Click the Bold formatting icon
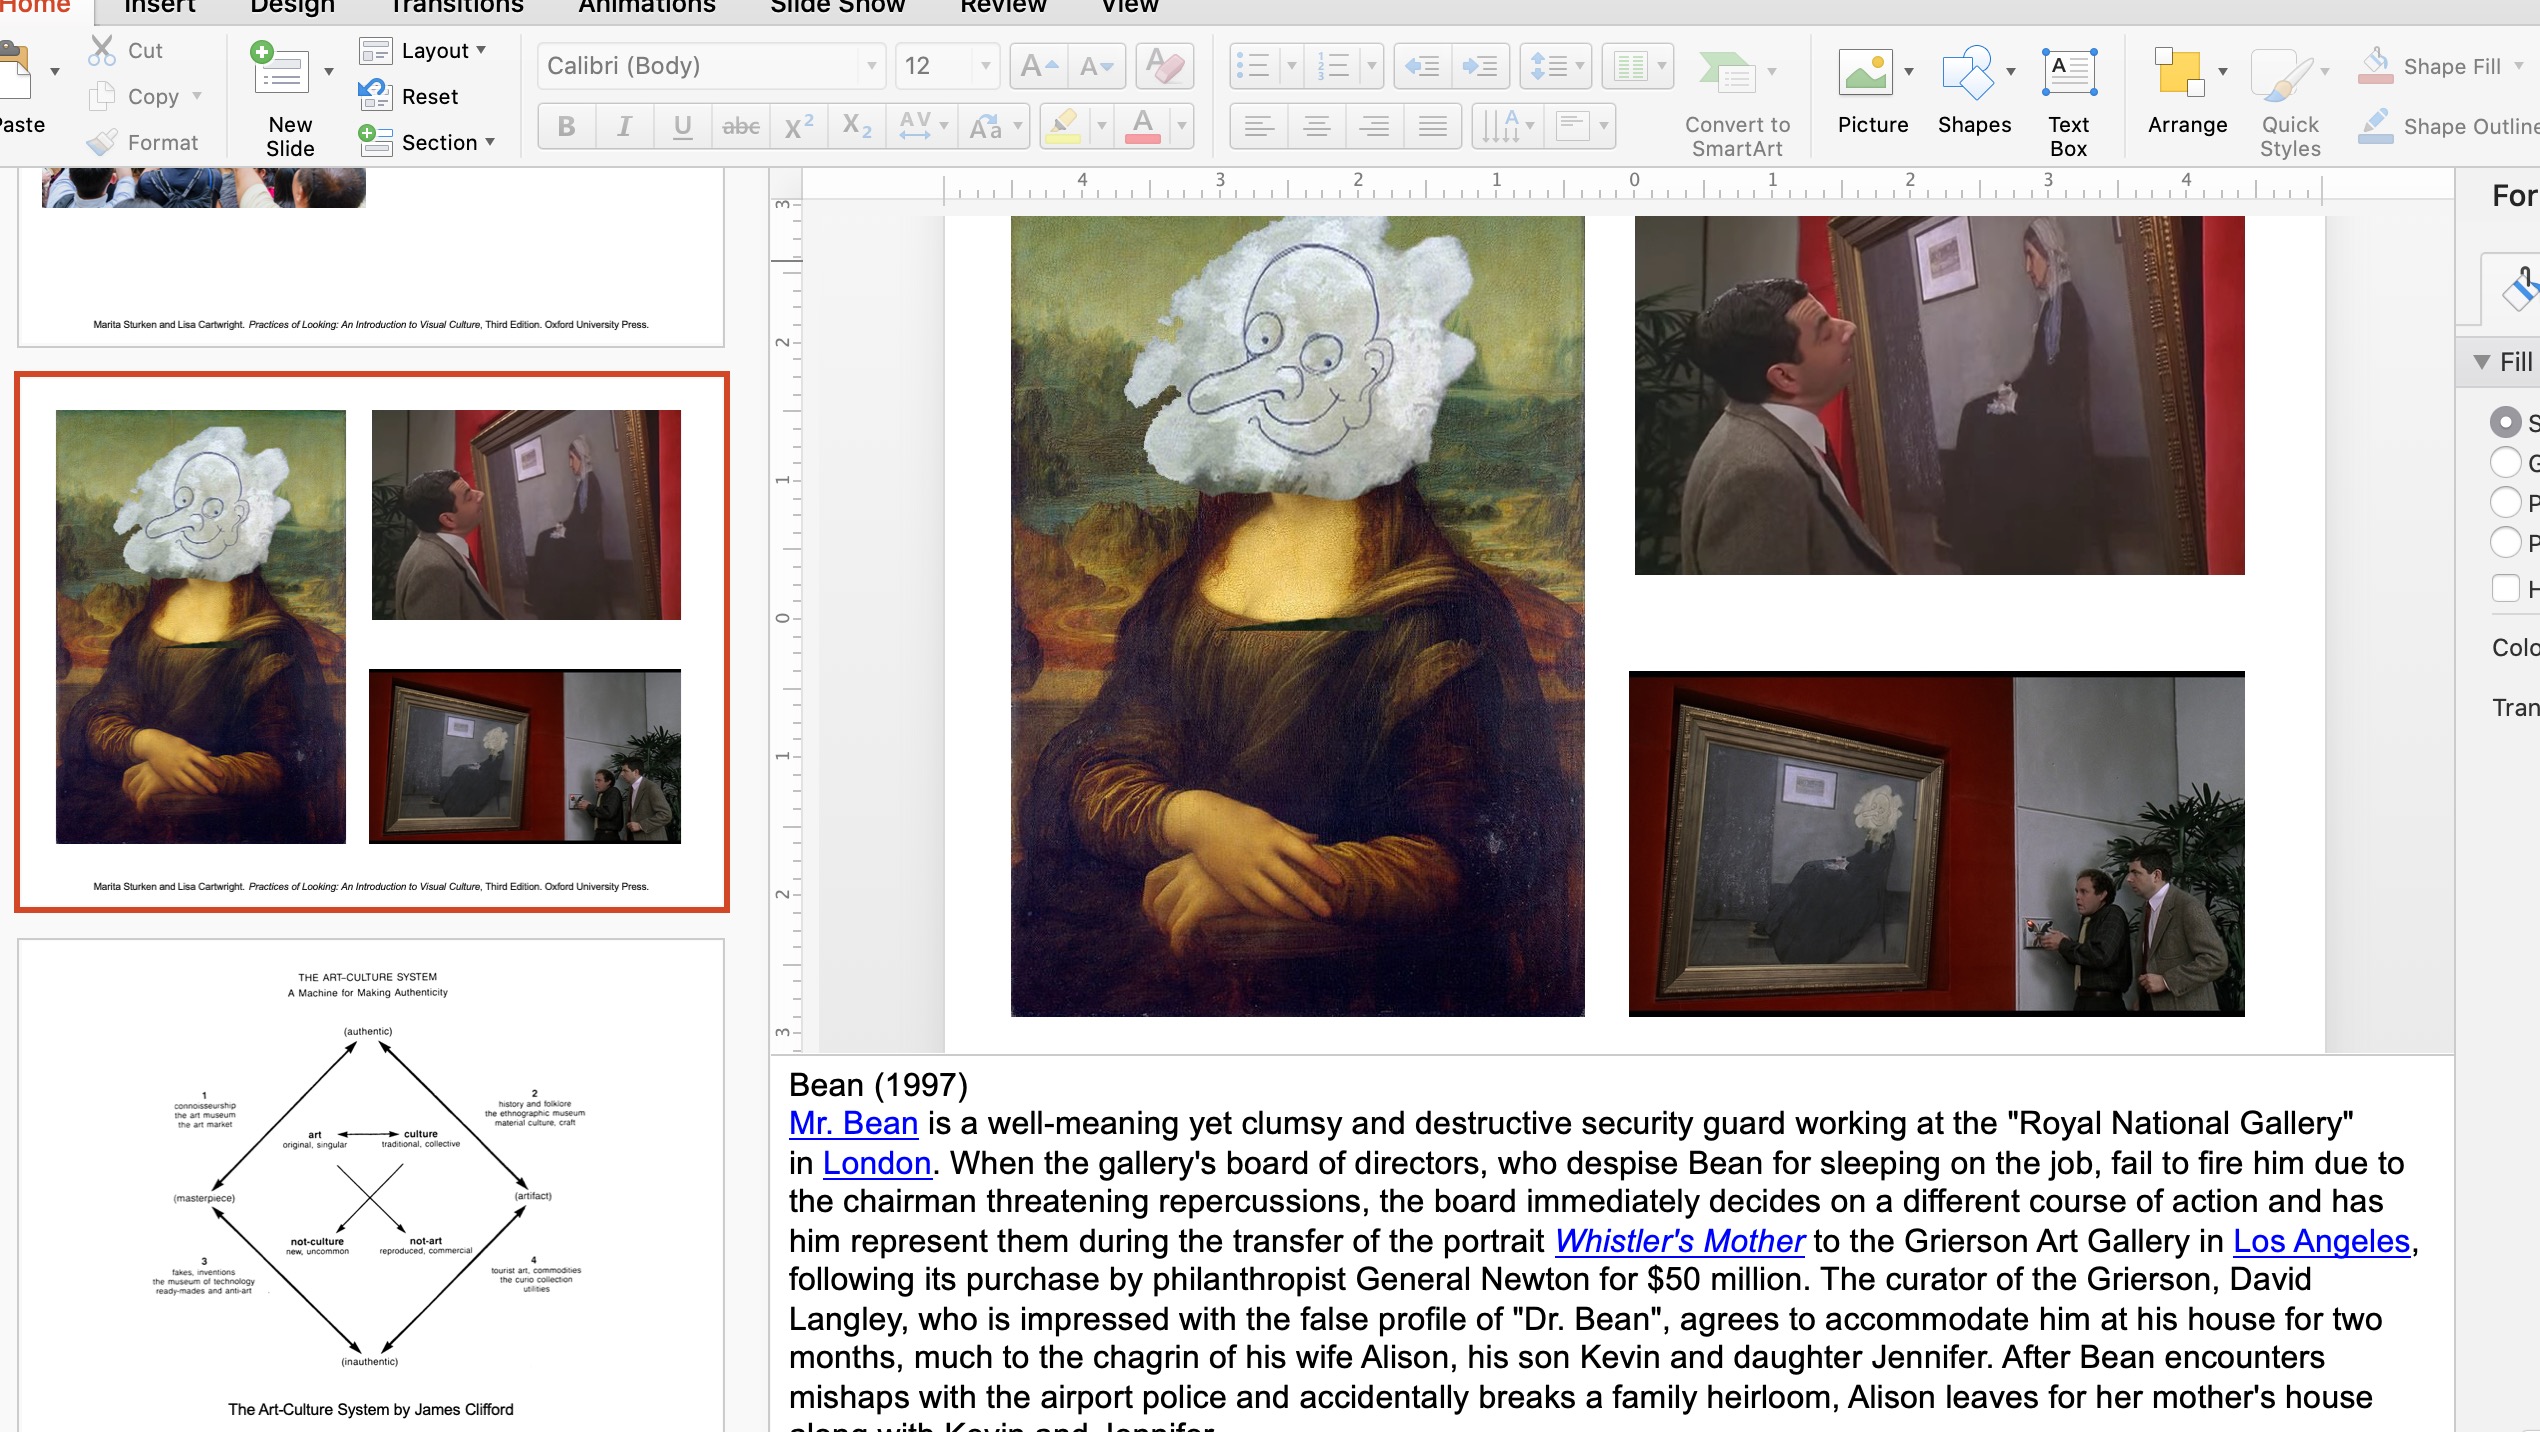The width and height of the screenshot is (2540, 1432). 566,126
